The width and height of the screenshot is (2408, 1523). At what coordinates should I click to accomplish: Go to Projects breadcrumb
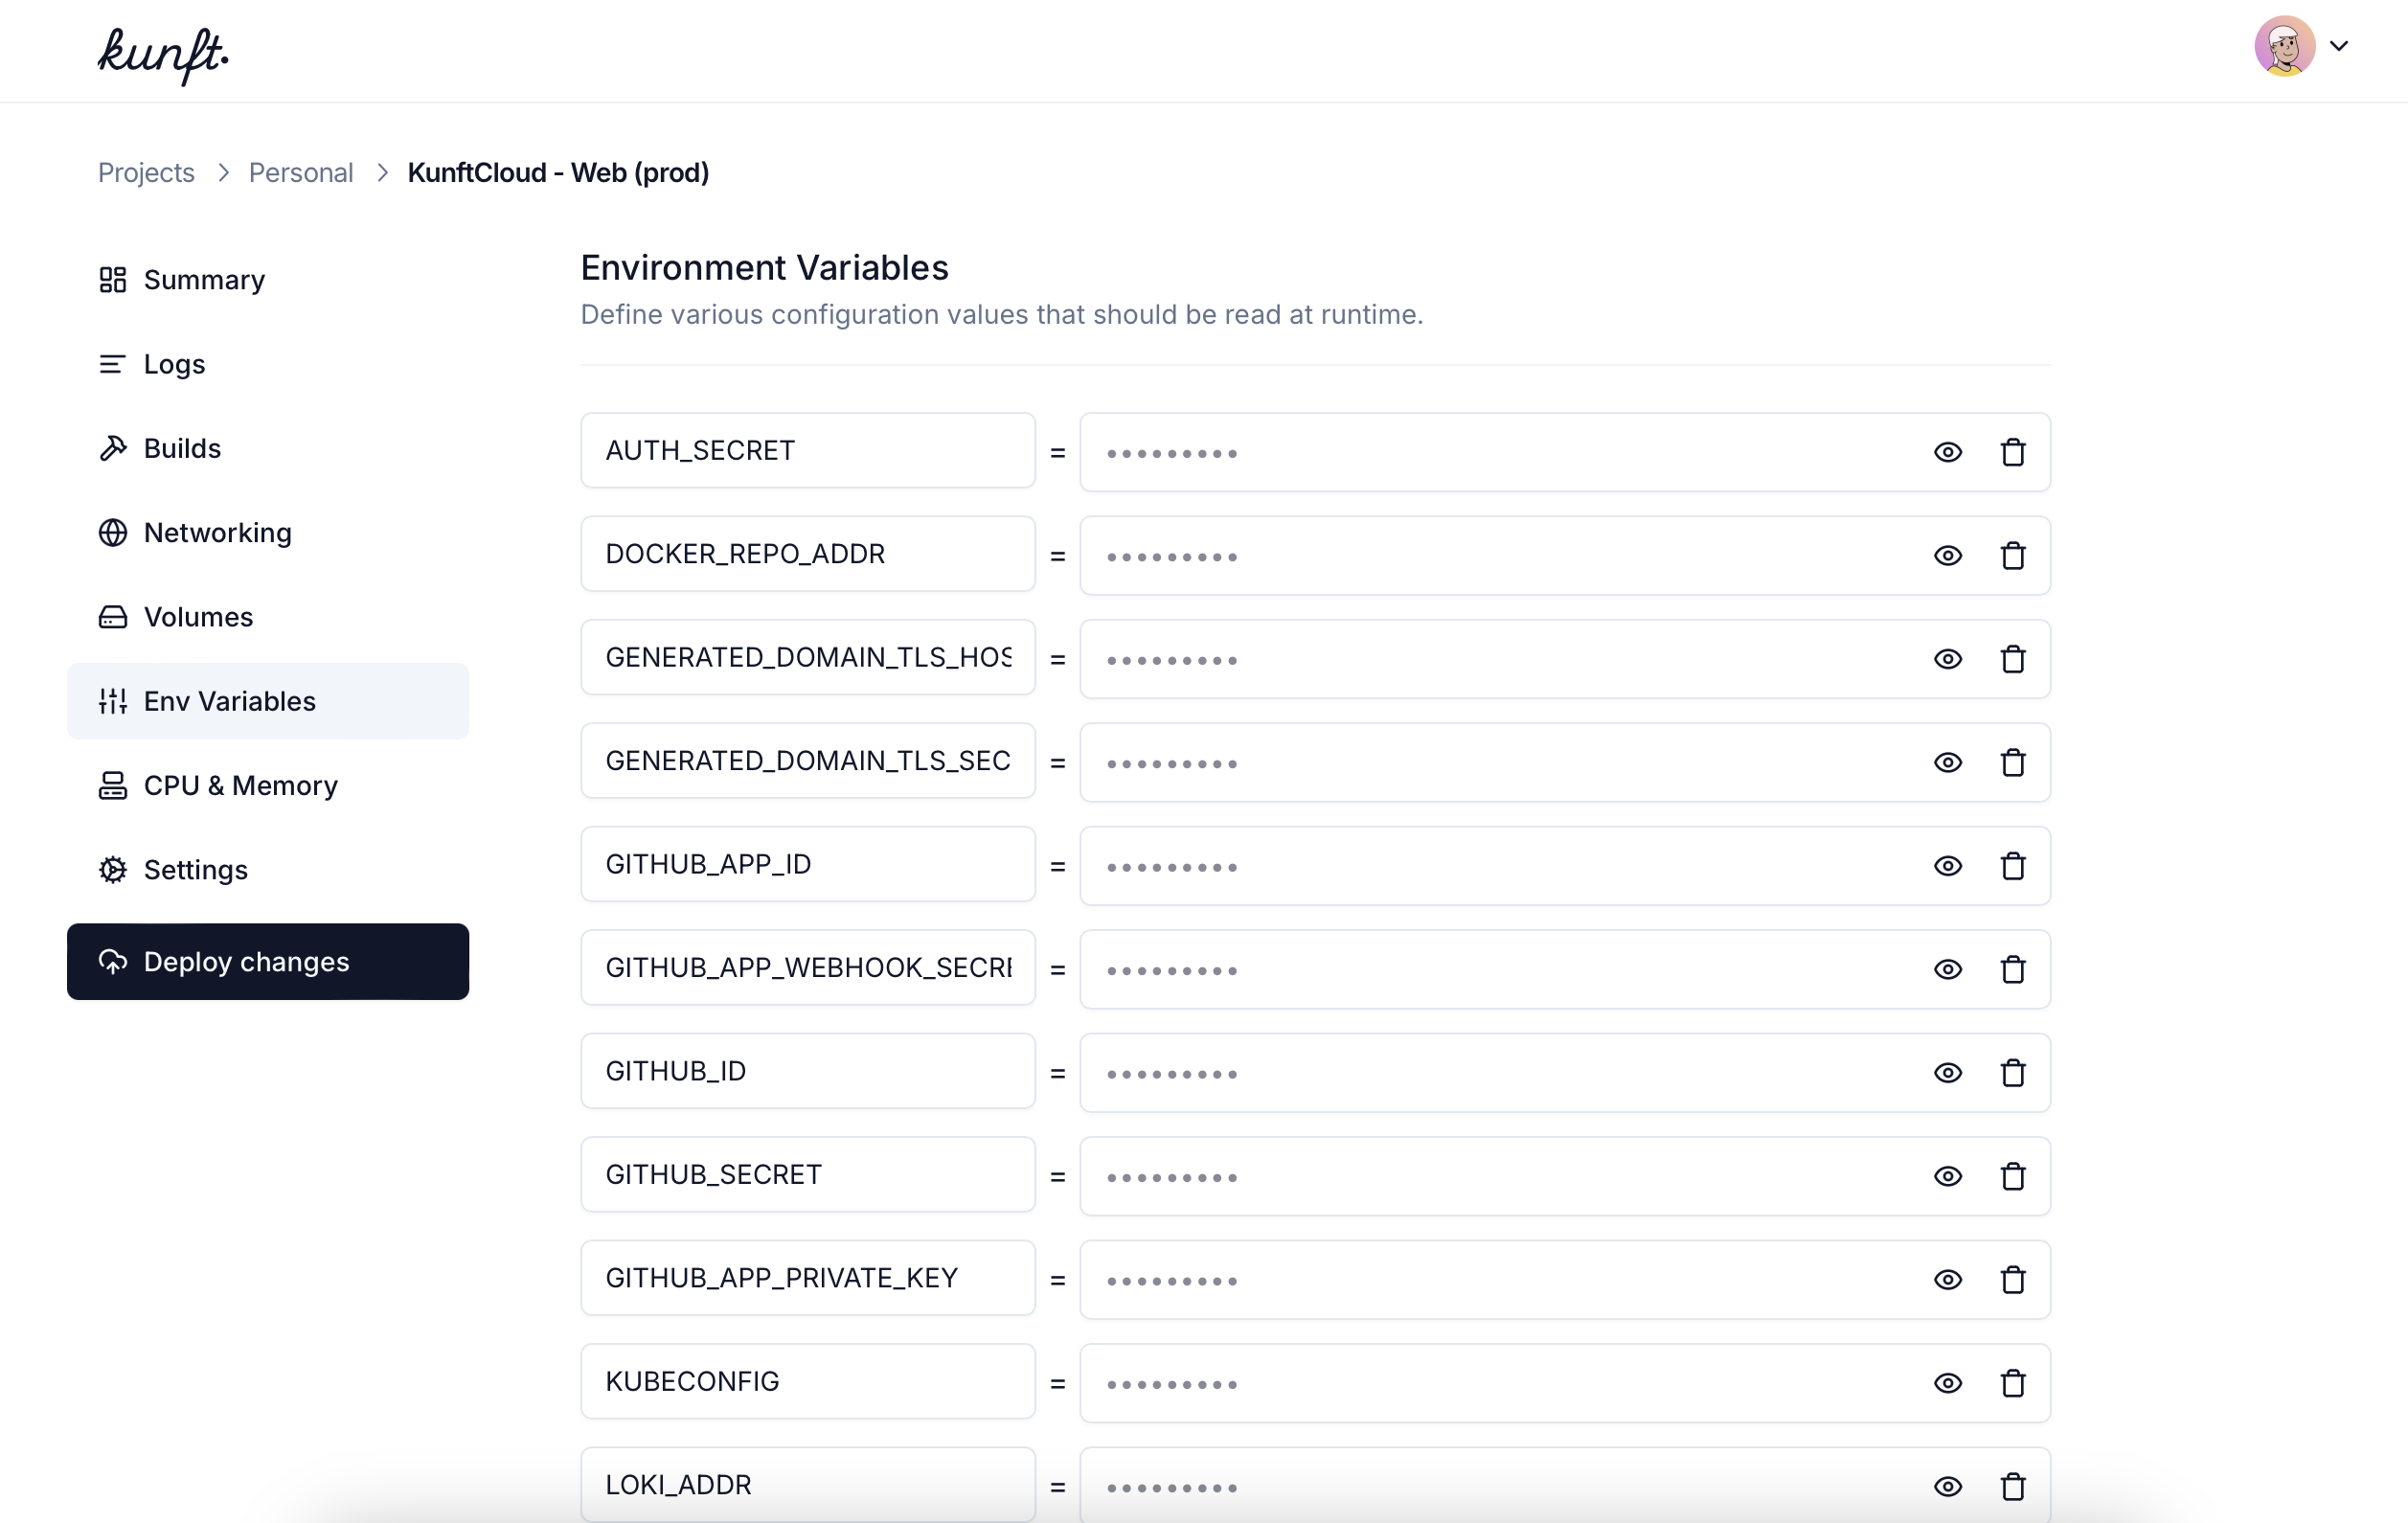tap(146, 173)
